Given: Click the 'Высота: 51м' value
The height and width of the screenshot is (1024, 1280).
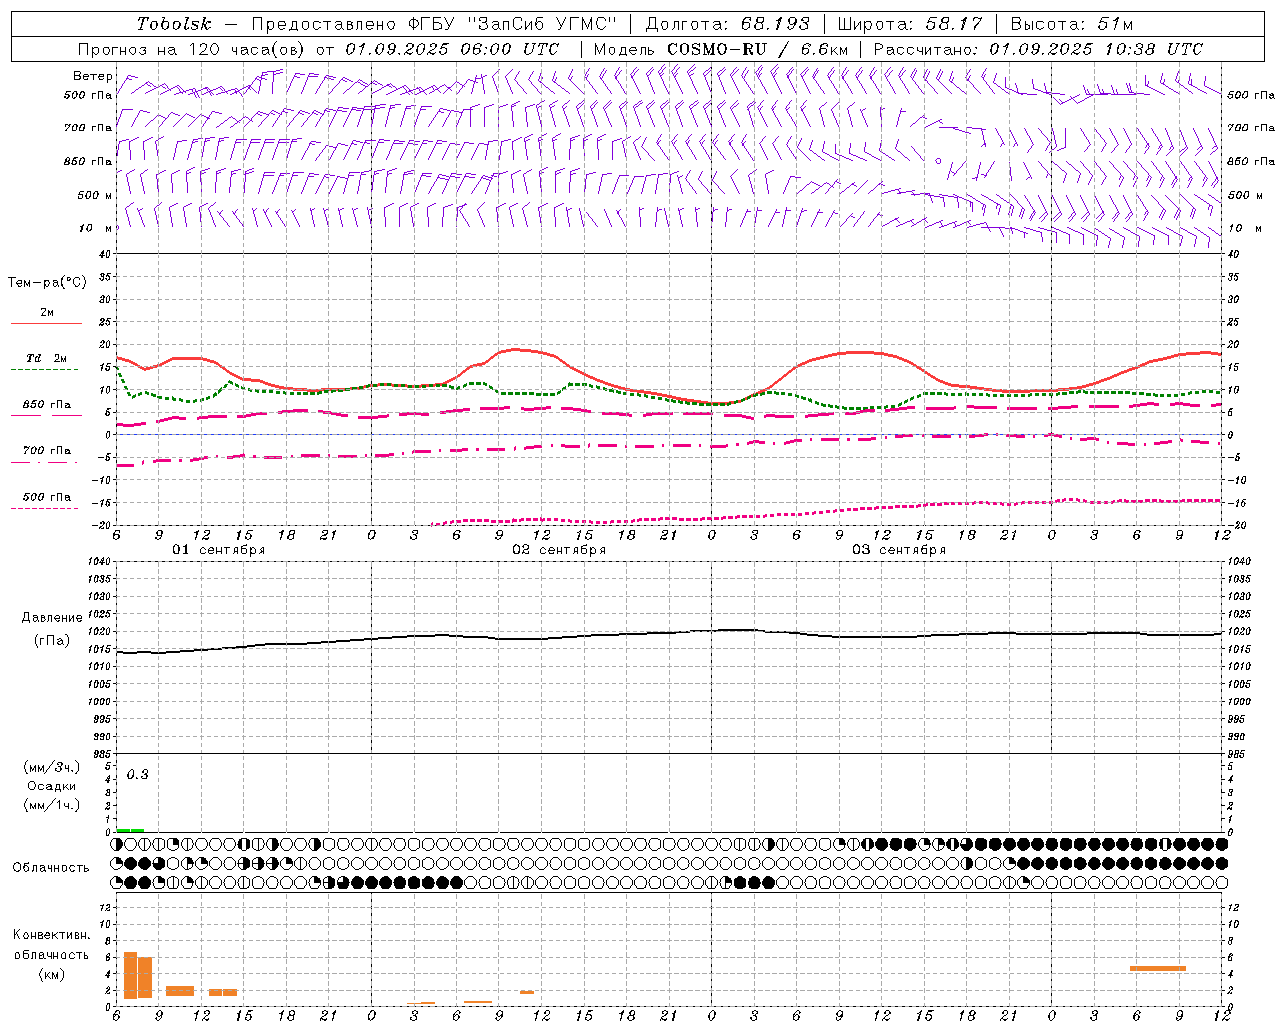Looking at the screenshot, I should (x=1071, y=24).
